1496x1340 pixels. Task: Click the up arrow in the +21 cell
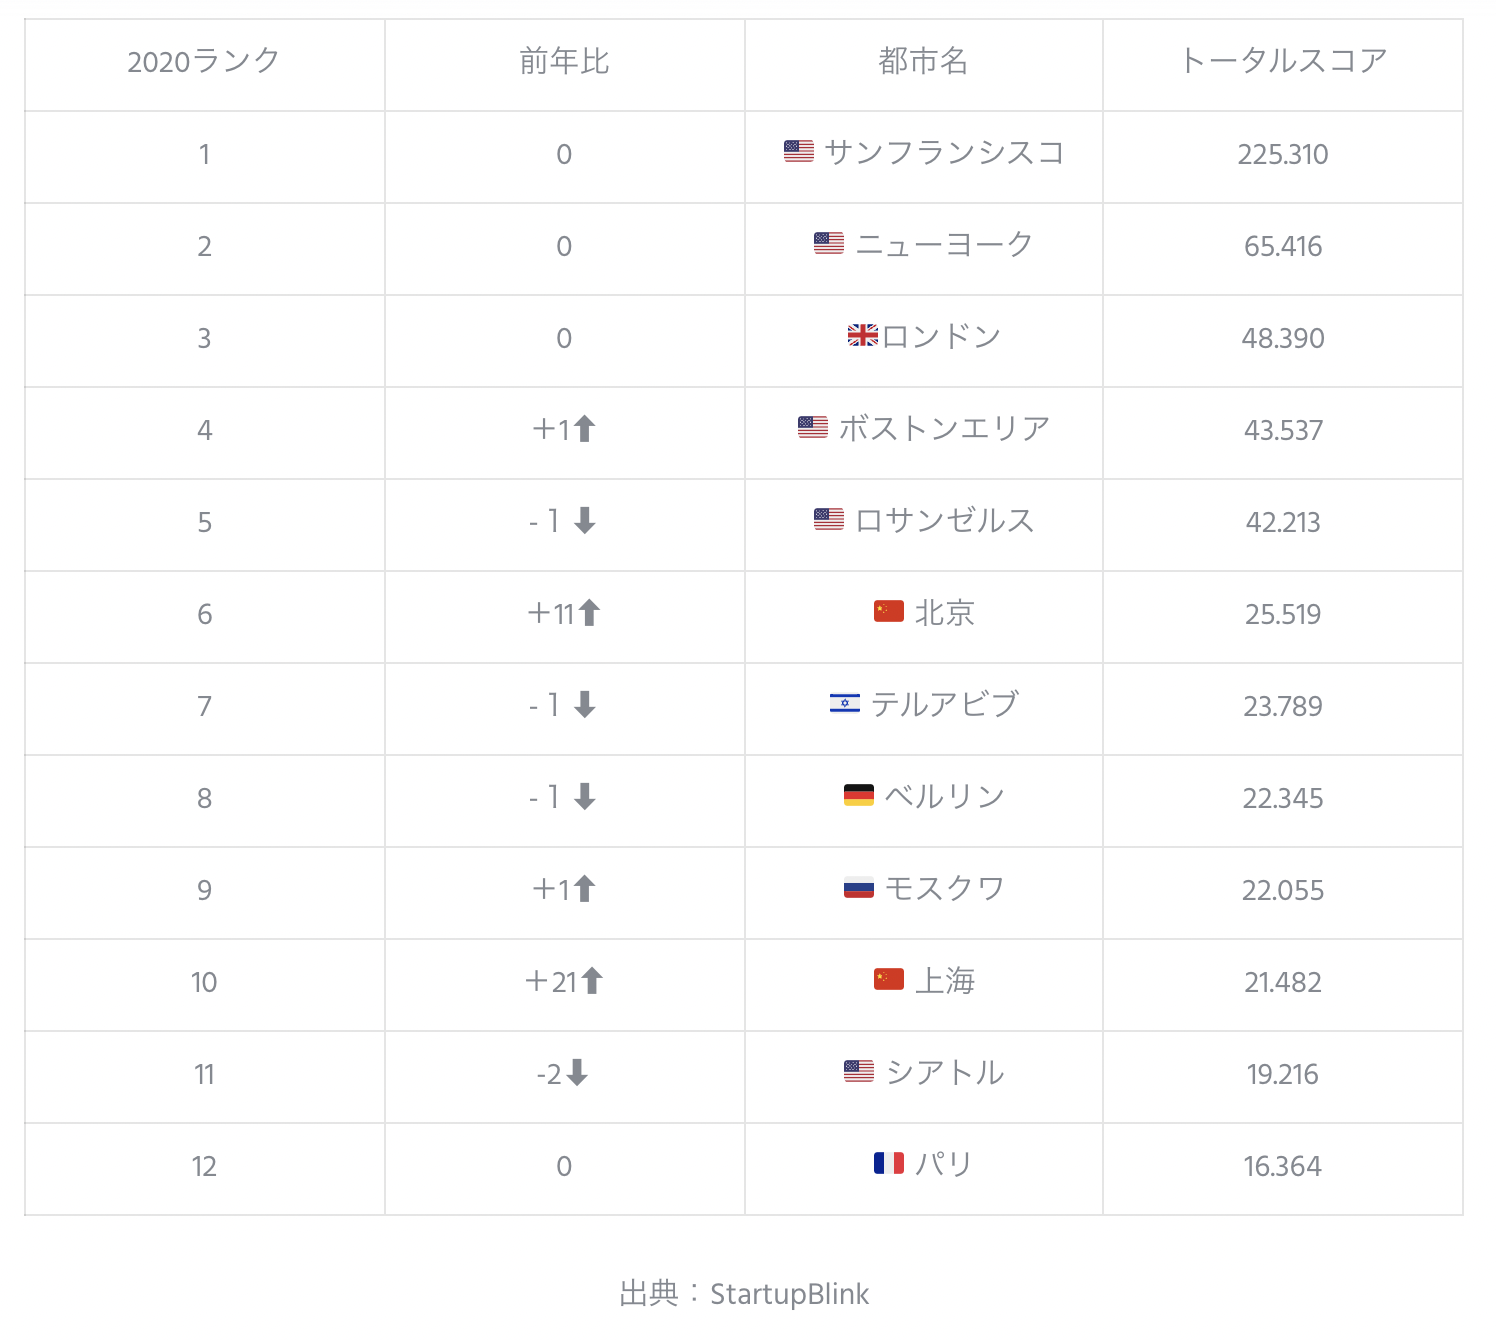[x=592, y=981]
